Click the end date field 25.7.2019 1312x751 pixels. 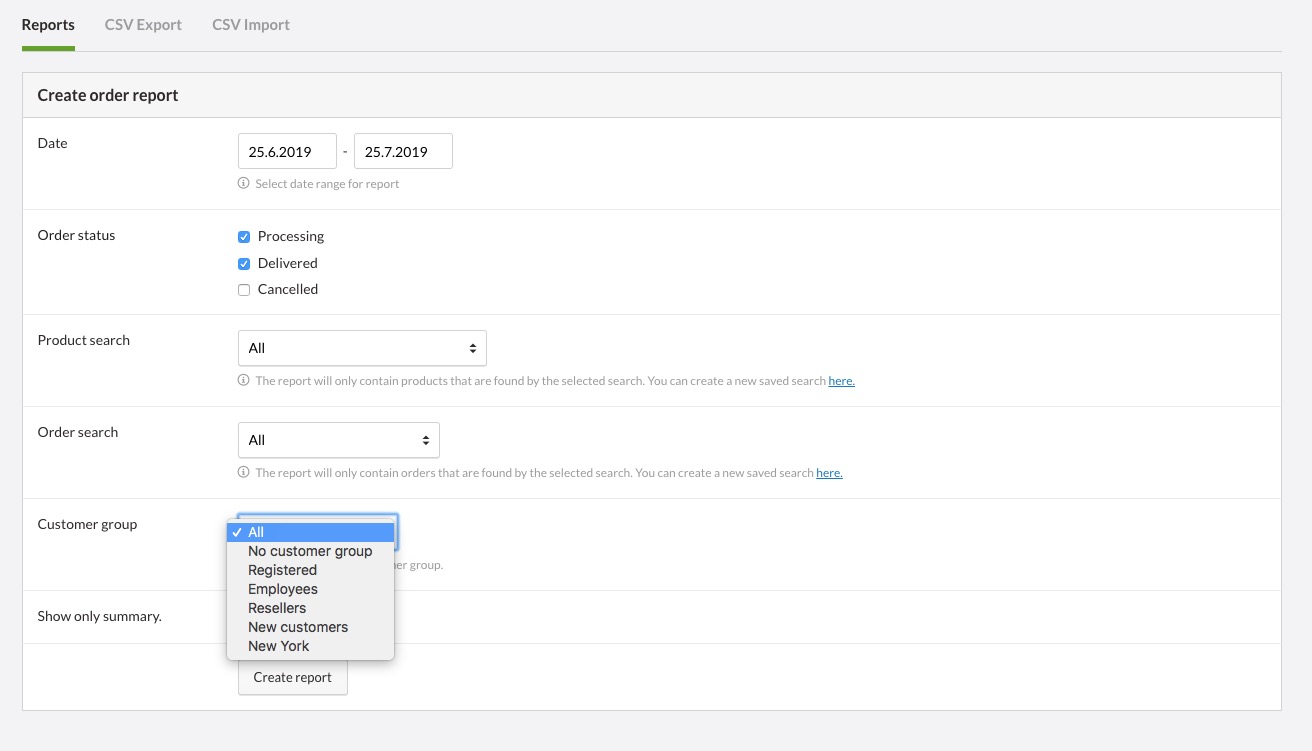point(403,152)
